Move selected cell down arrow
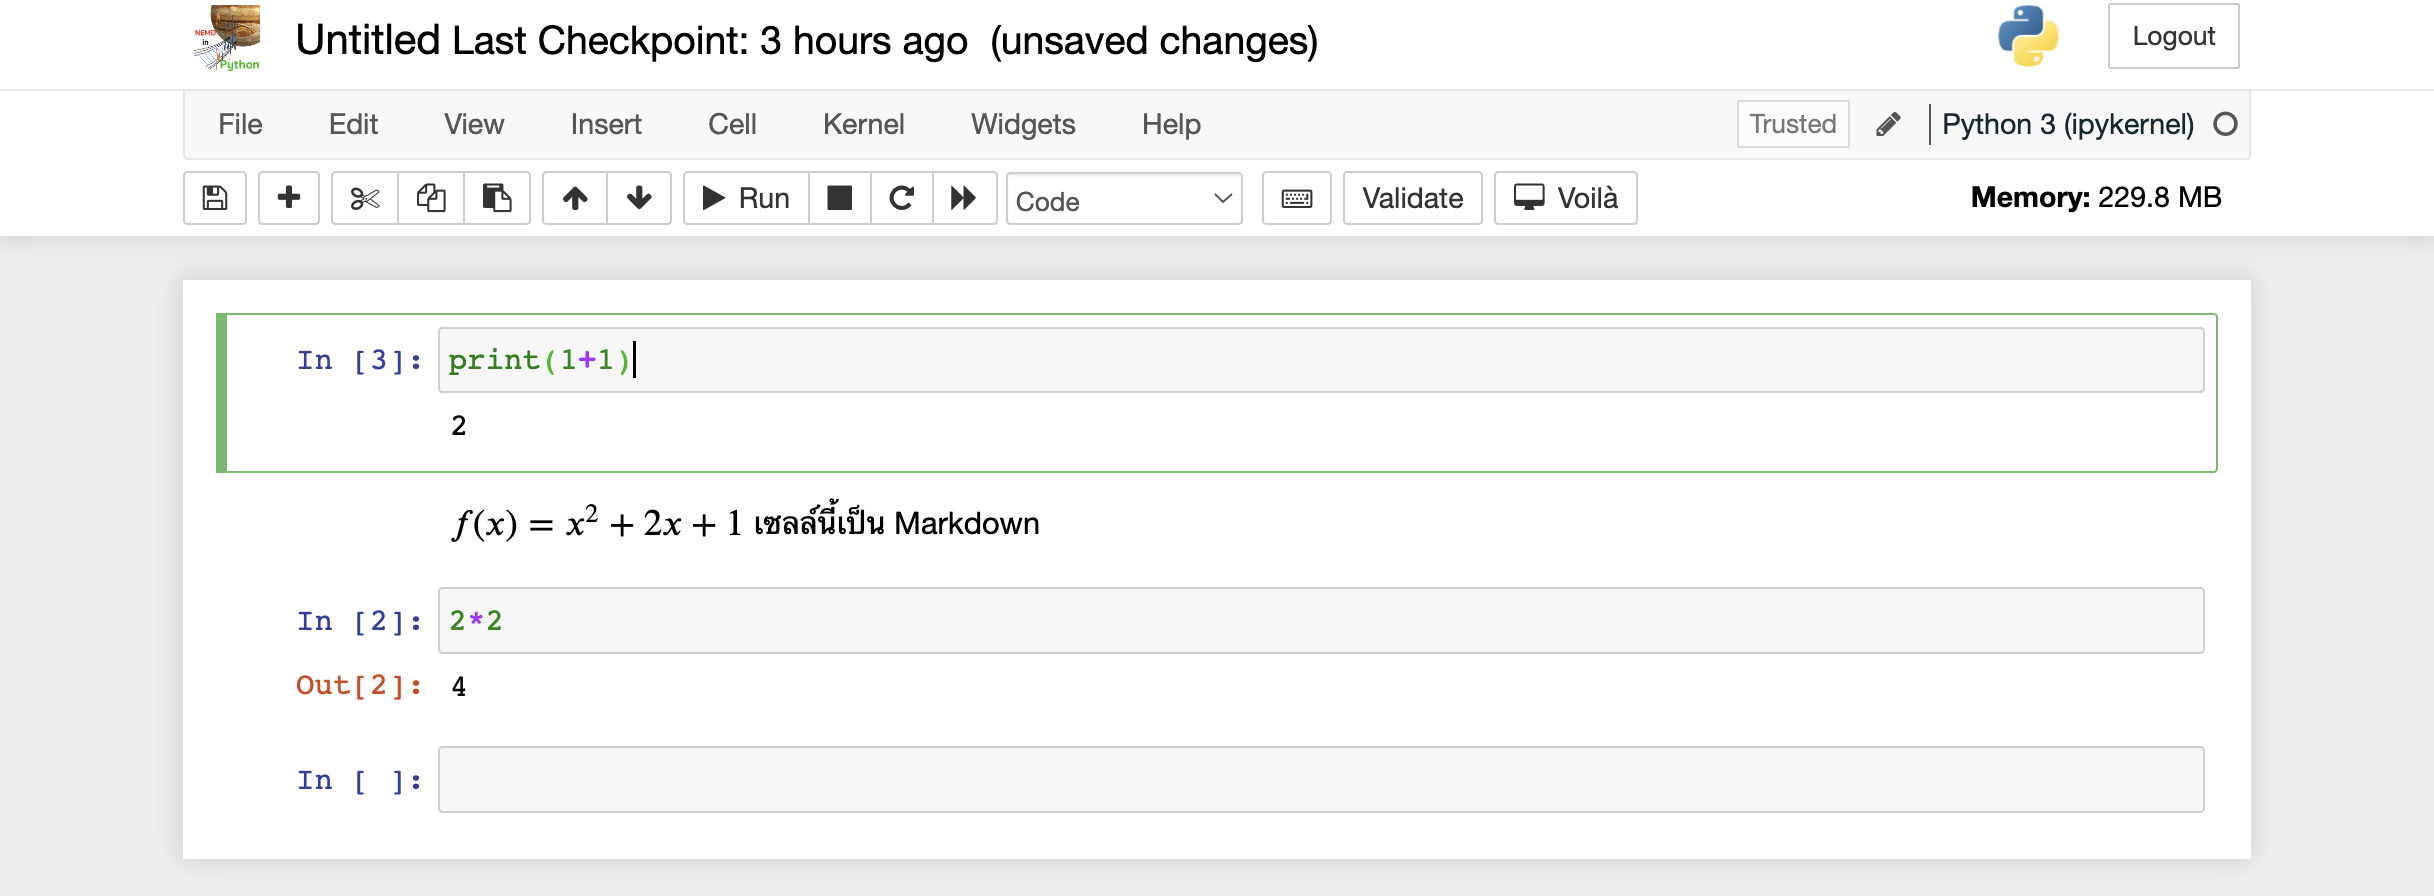Screen dimensions: 2434x896 click(639, 198)
